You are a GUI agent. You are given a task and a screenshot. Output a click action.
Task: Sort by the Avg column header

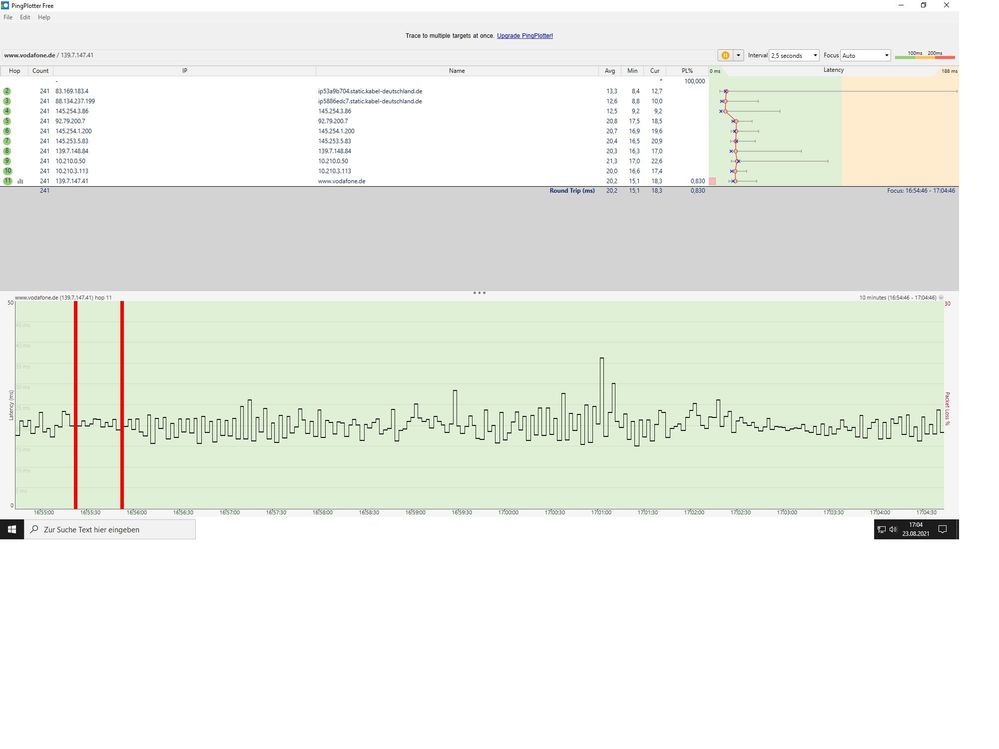pyautogui.click(x=610, y=71)
